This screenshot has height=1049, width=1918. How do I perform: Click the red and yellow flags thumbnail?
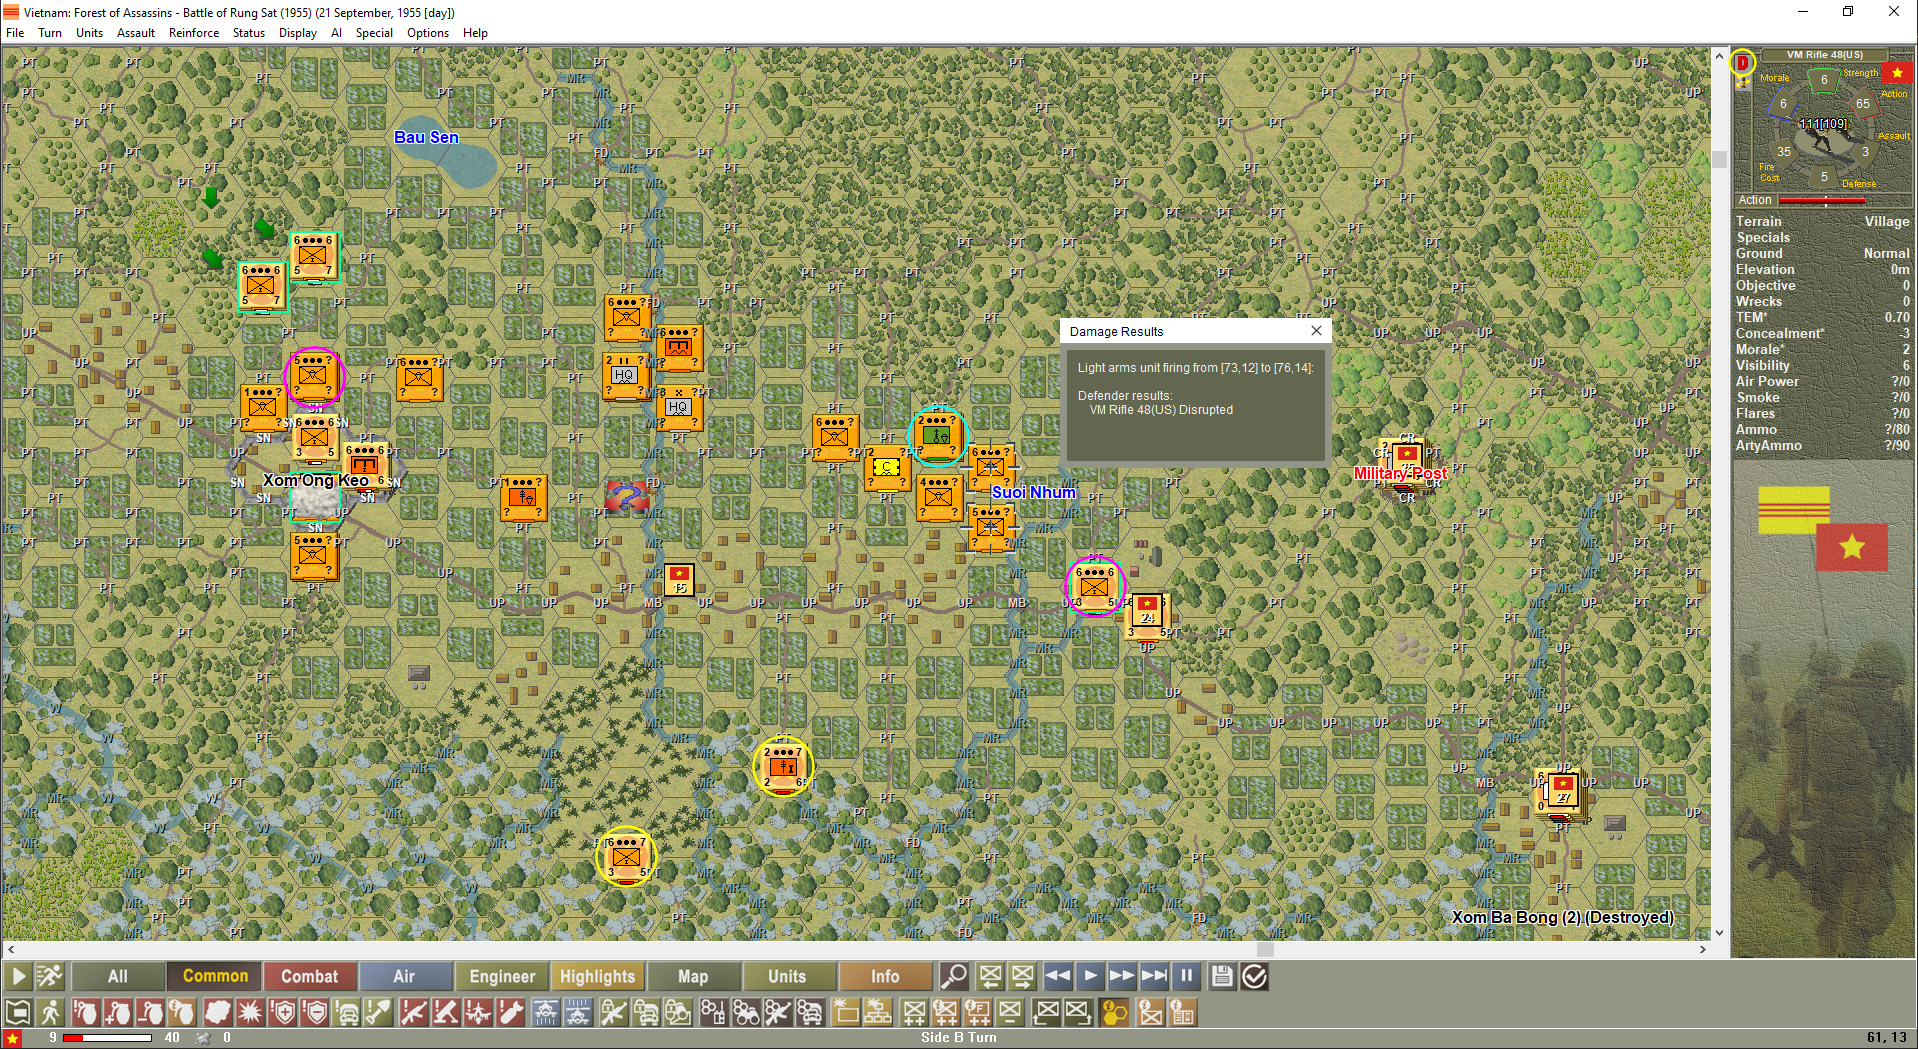[1823, 528]
